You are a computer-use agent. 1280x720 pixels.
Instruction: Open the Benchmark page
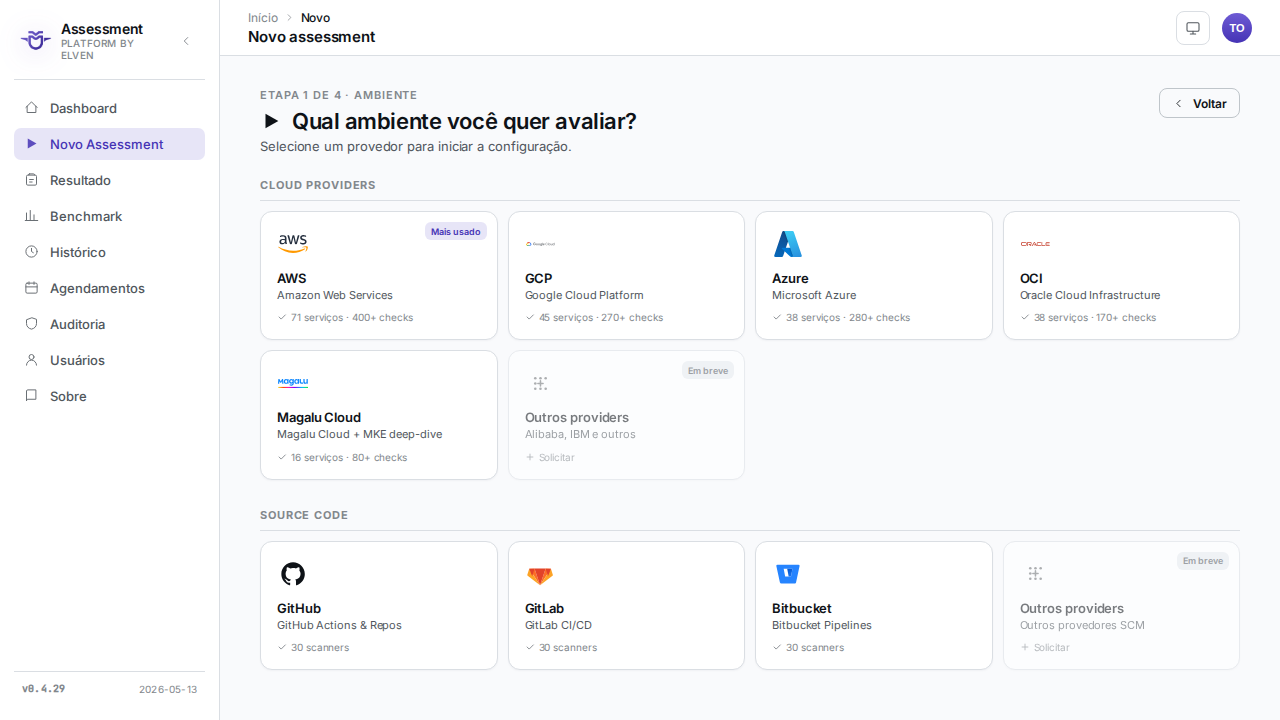(110, 216)
